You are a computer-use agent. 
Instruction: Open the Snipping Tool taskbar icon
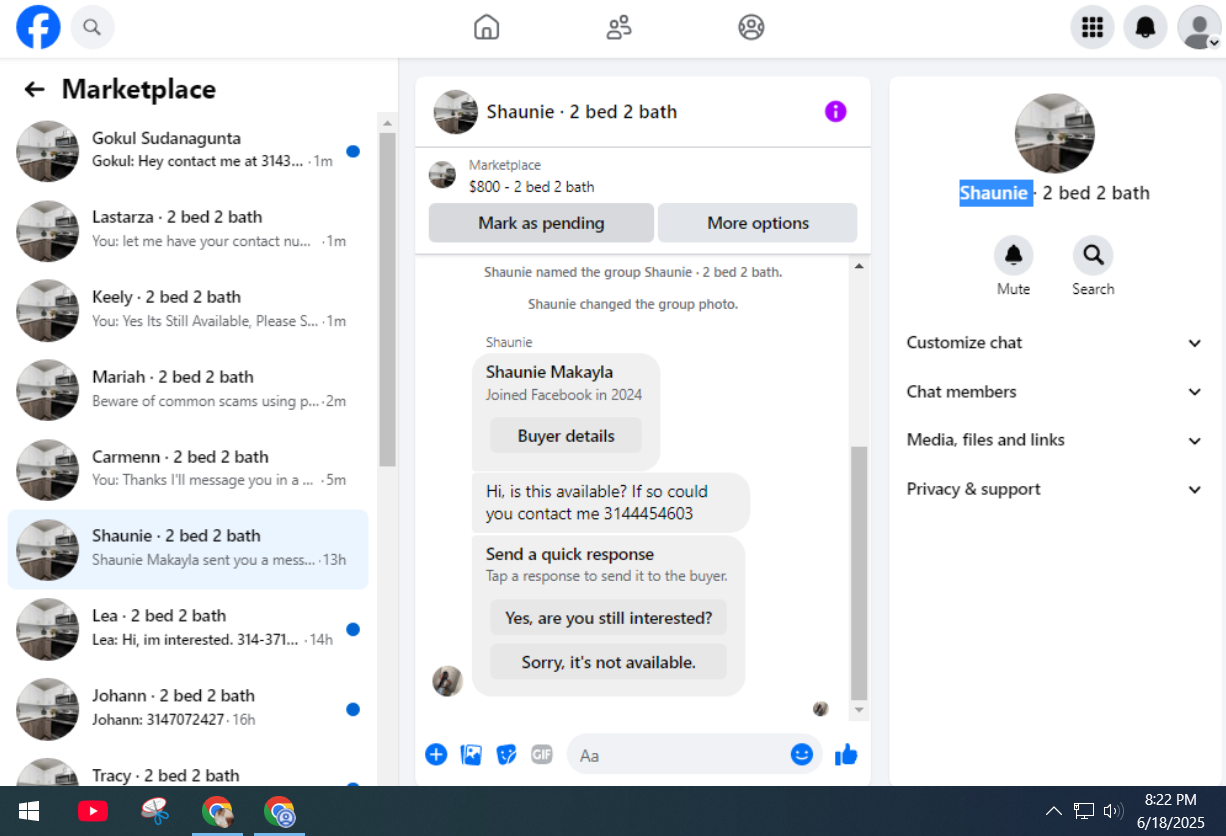pos(155,811)
